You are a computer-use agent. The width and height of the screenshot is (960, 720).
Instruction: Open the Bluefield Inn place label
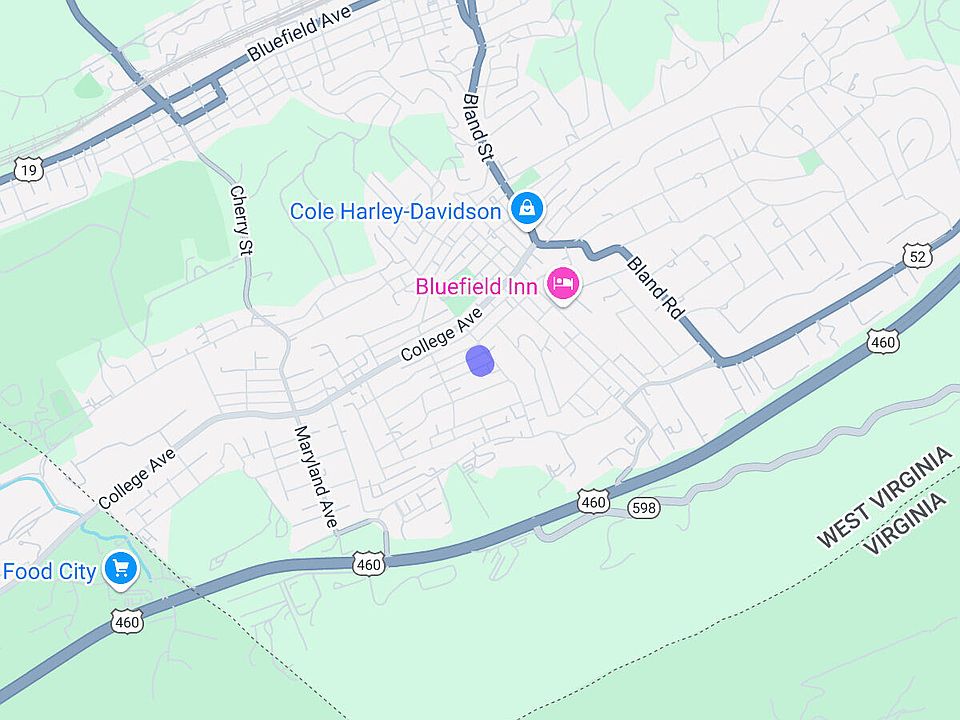(476, 287)
